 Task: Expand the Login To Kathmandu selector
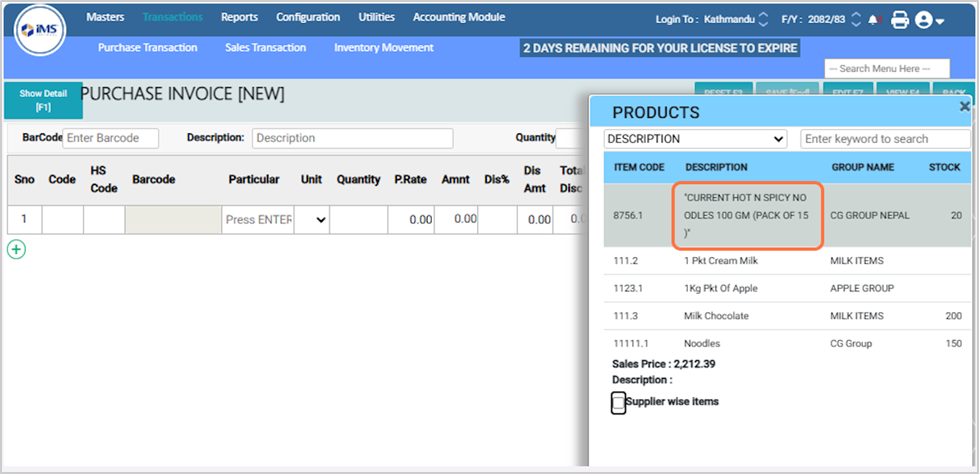click(764, 19)
